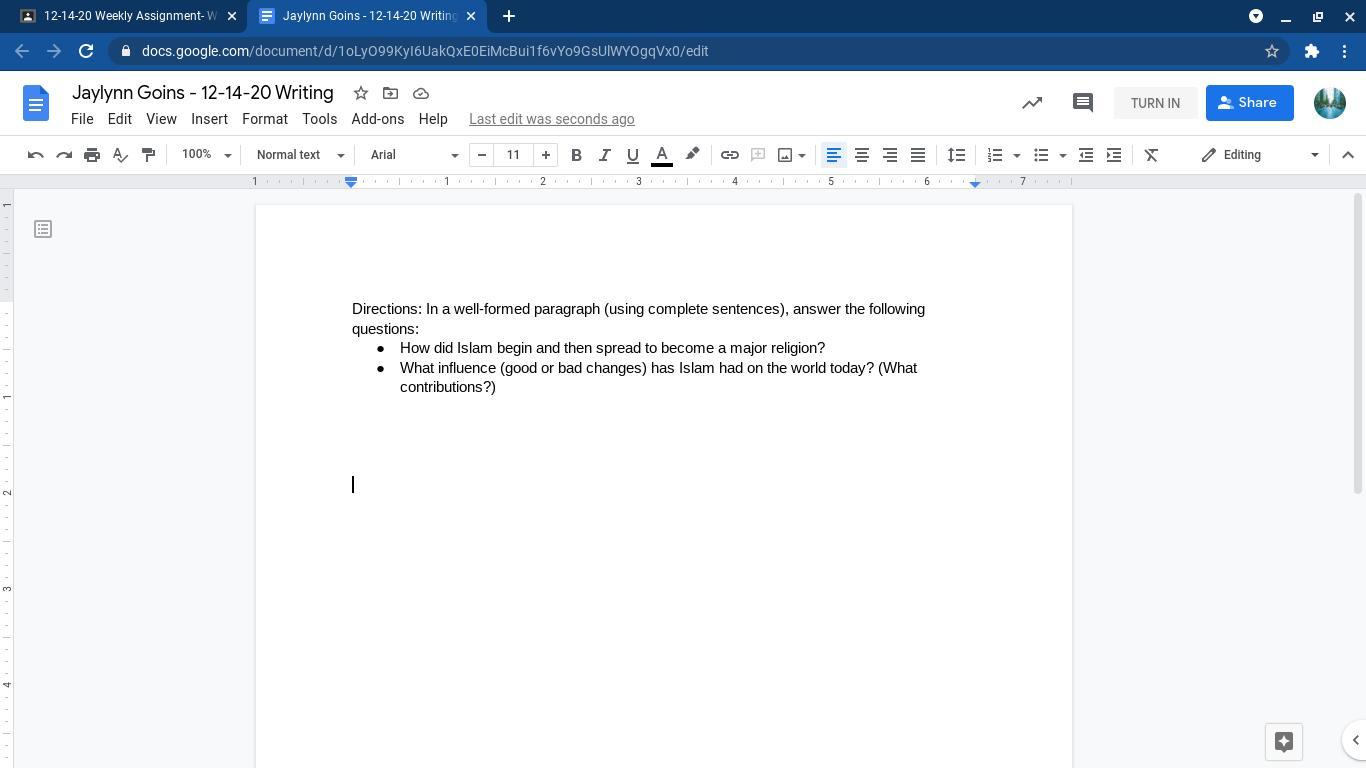Open the Help menu
Viewport: 1366px width, 768px height.
point(433,119)
